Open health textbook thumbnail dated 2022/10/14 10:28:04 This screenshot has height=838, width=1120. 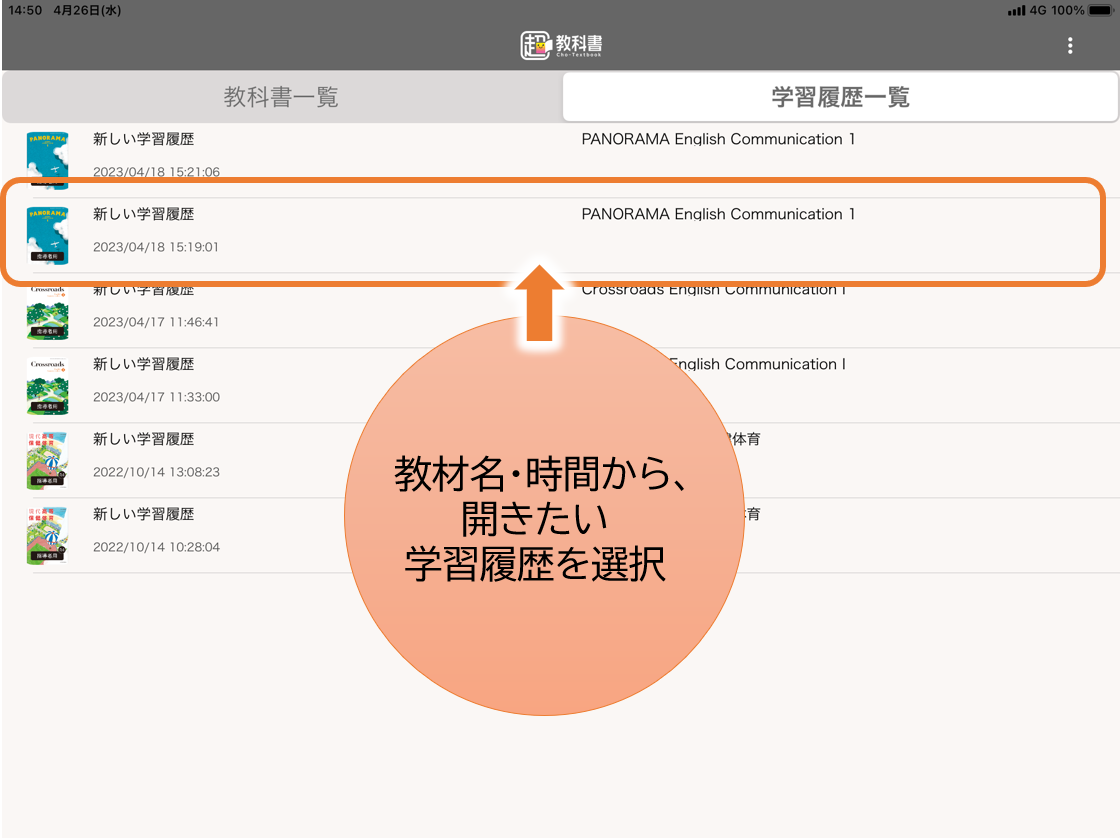pyautogui.click(x=47, y=536)
